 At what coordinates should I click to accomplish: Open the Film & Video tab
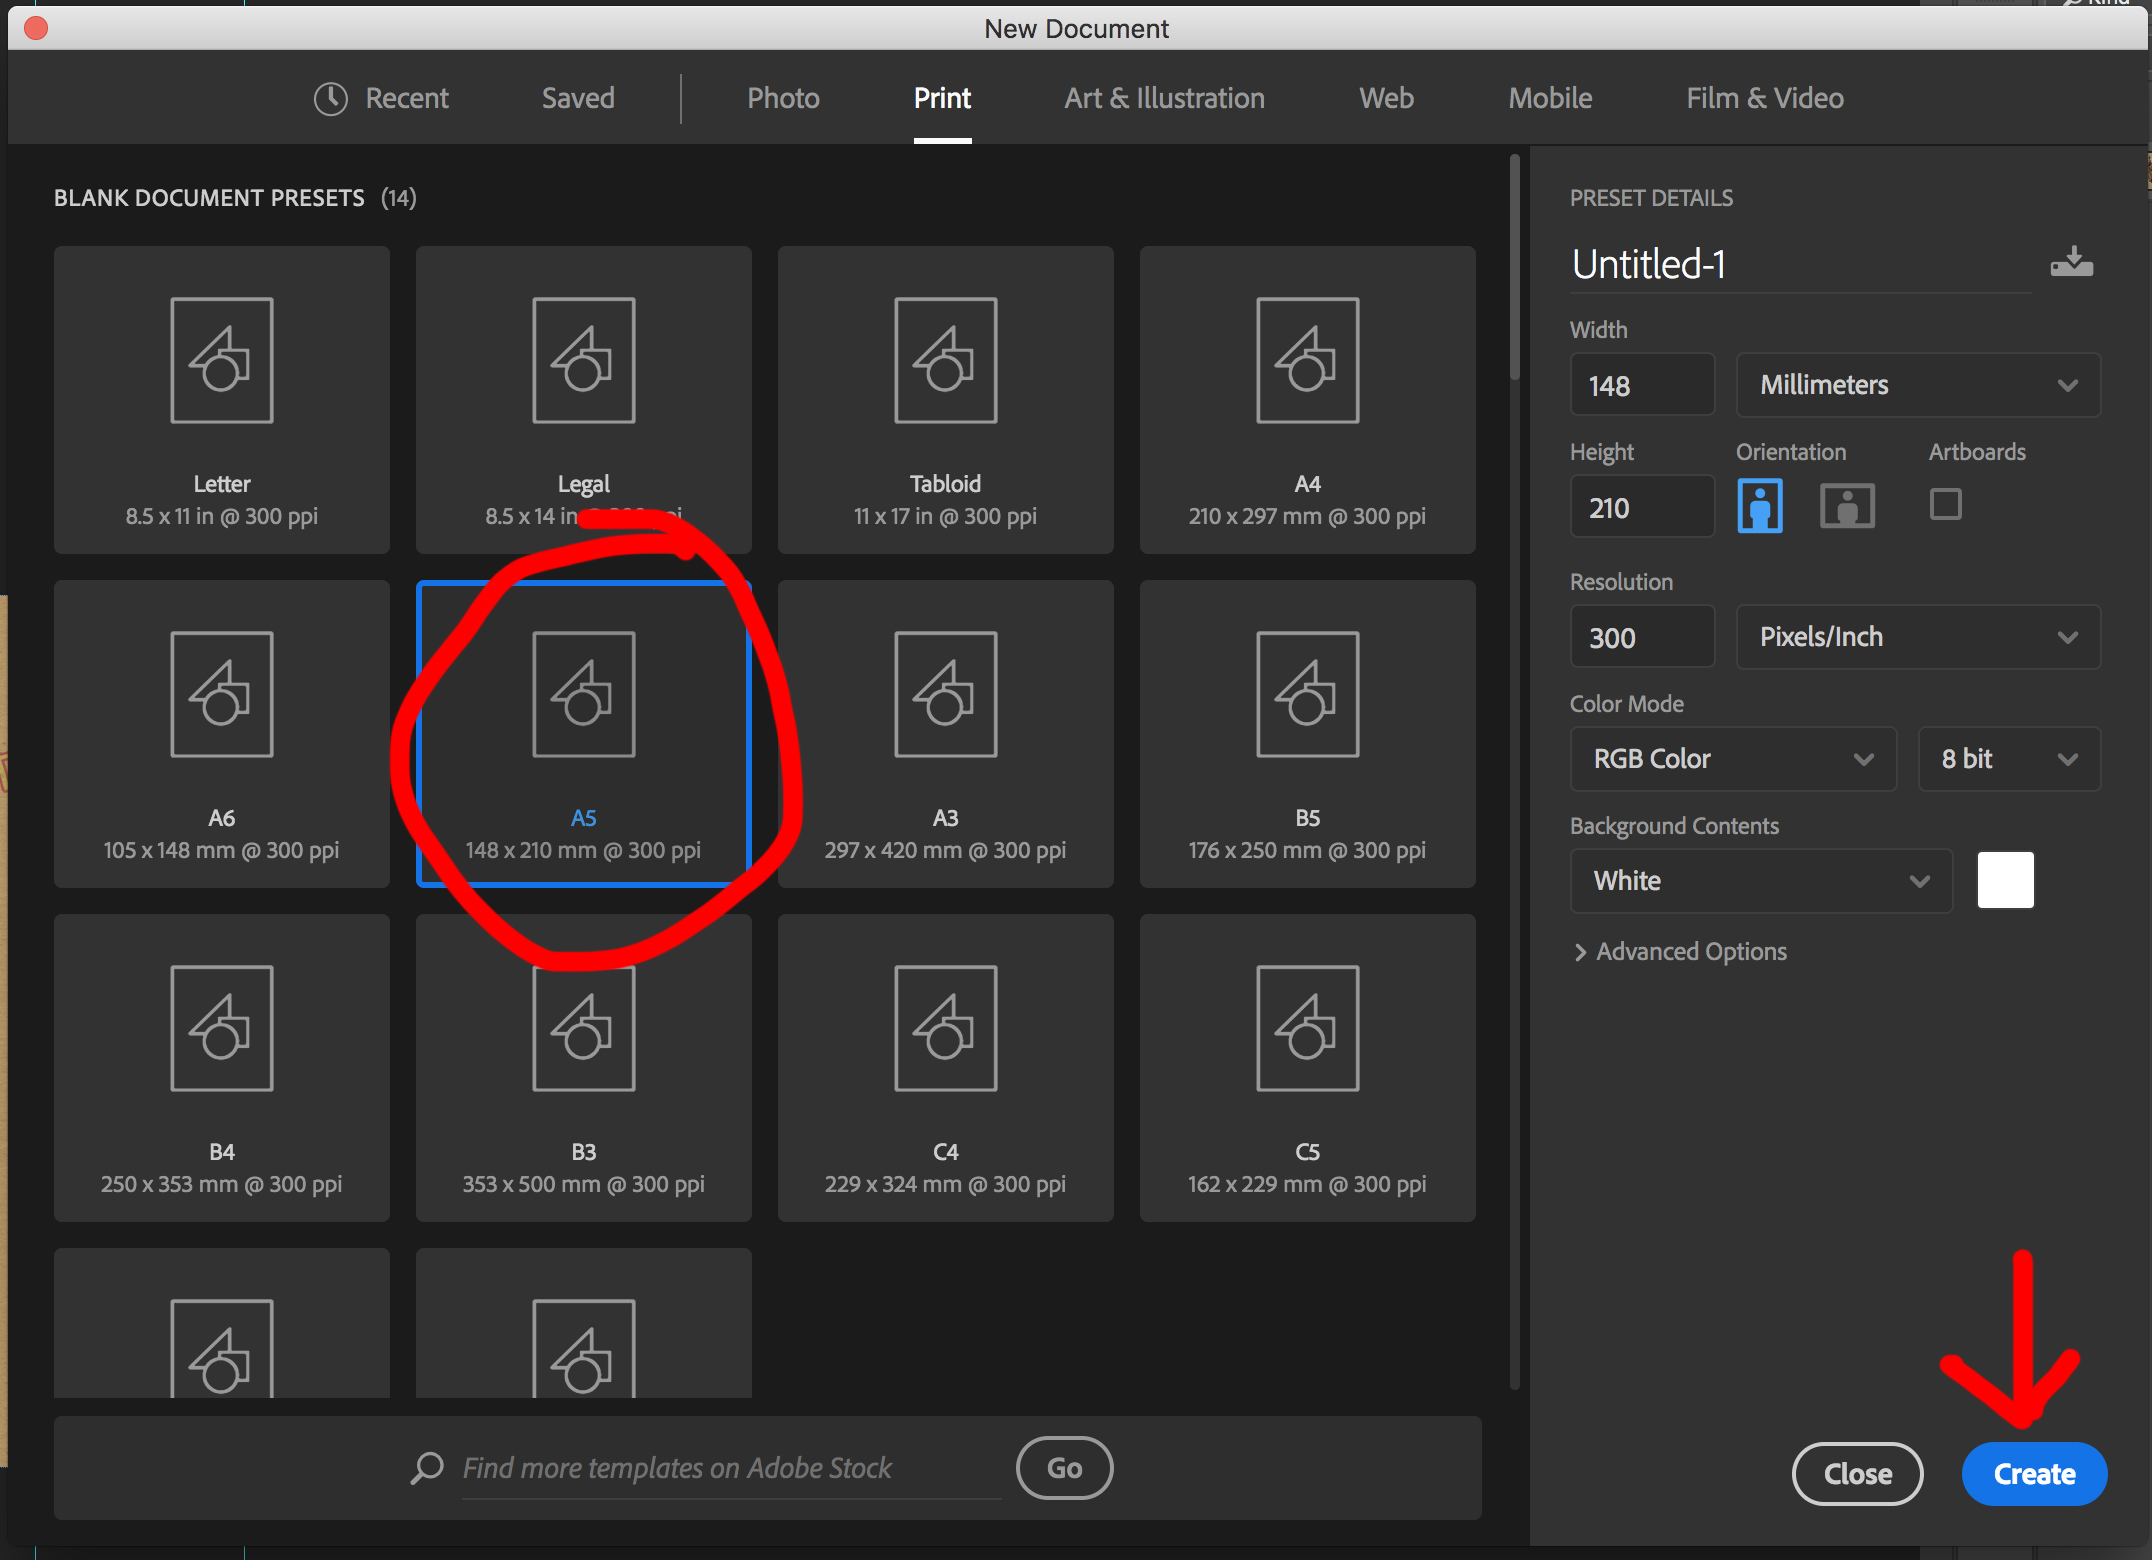coord(1765,98)
